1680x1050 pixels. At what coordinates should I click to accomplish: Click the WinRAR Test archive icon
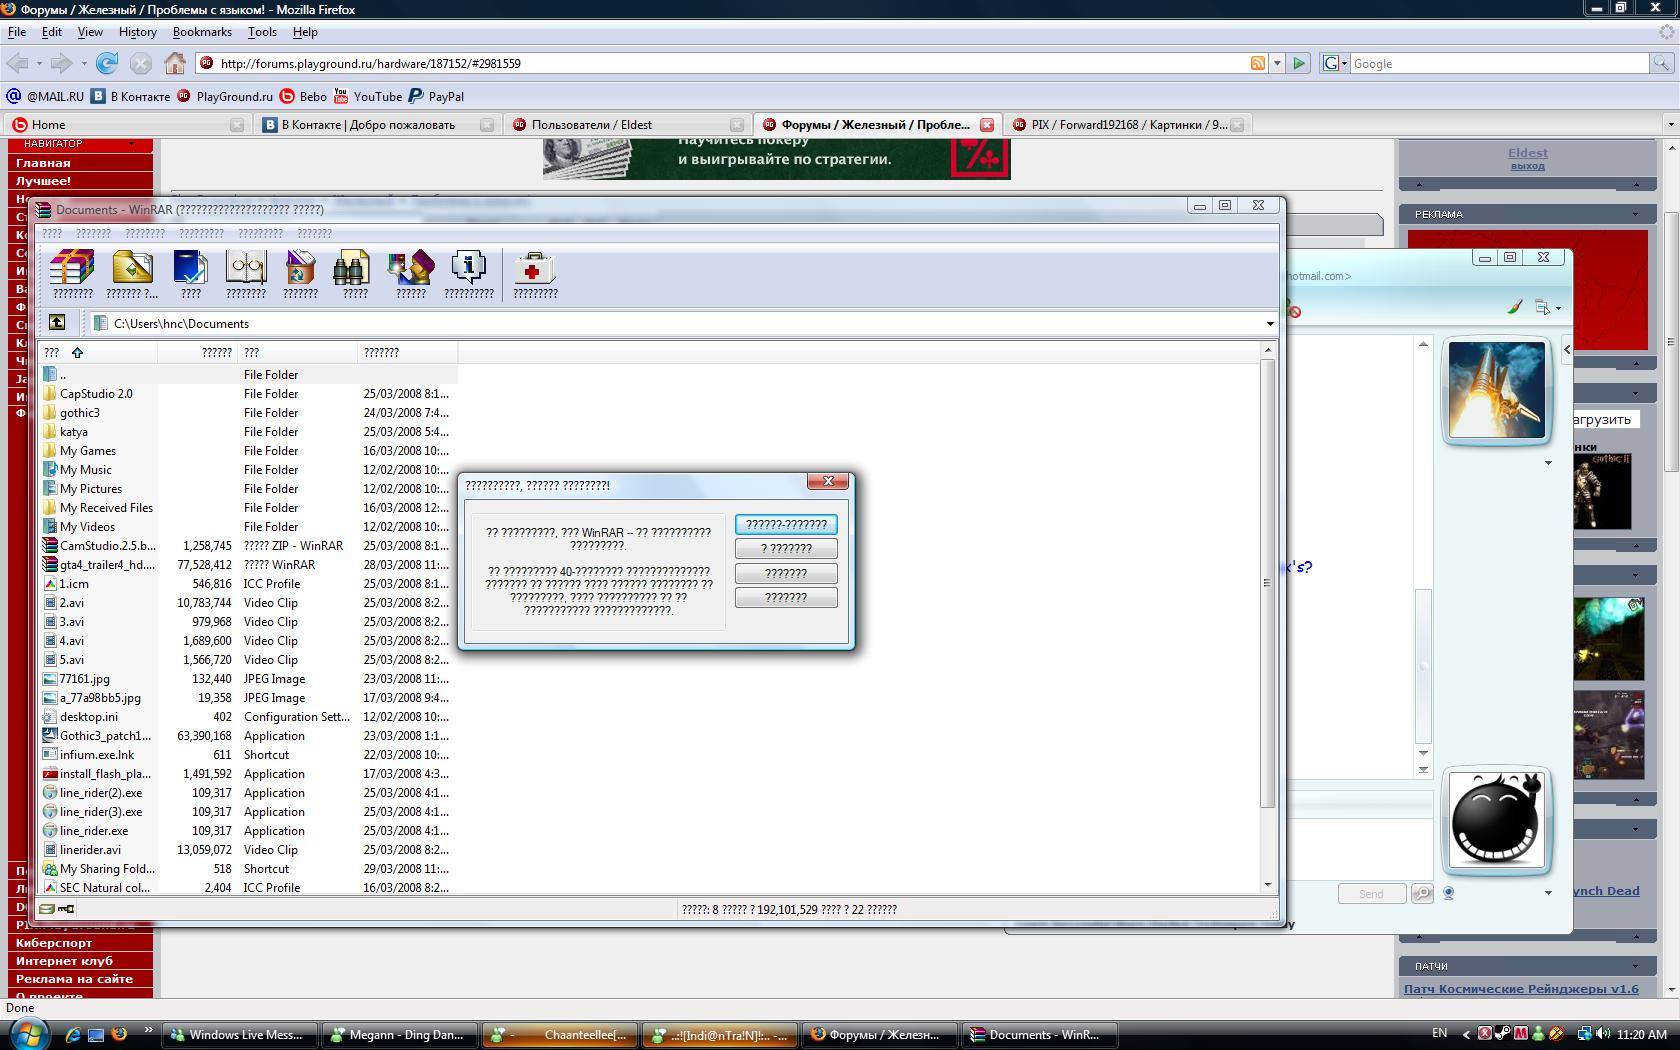191,273
